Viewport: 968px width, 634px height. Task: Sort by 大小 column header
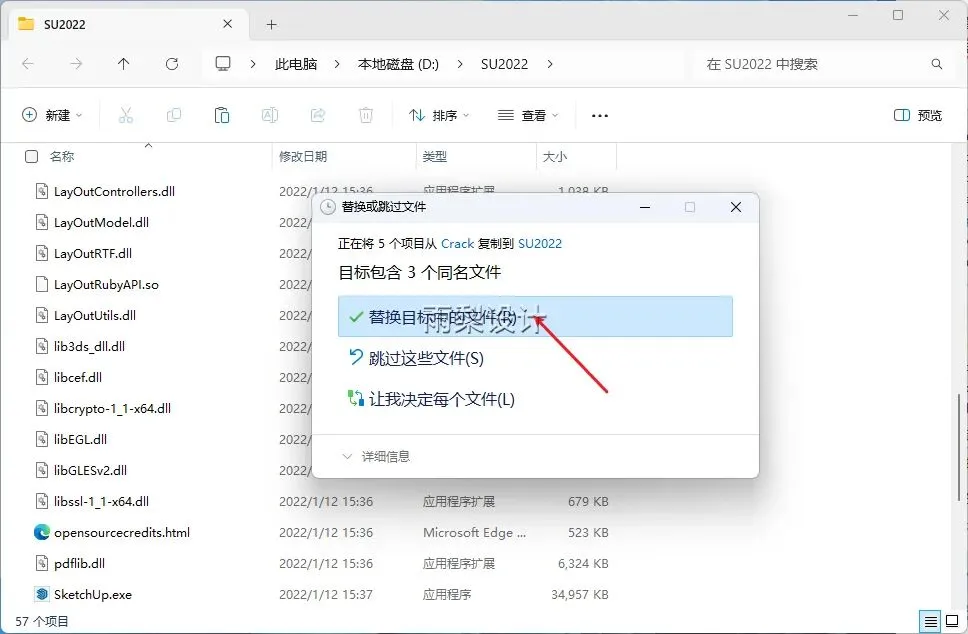click(x=554, y=157)
